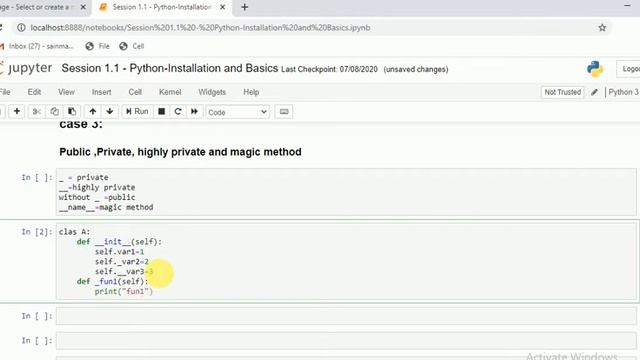Move selected cell up arrow

(x=93, y=111)
